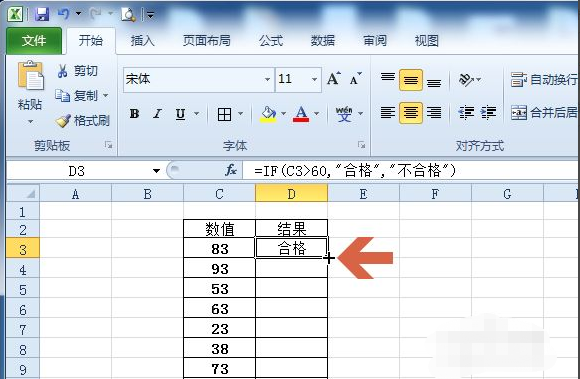
Task: Open the borders dropdown arrow
Action: tap(241, 114)
